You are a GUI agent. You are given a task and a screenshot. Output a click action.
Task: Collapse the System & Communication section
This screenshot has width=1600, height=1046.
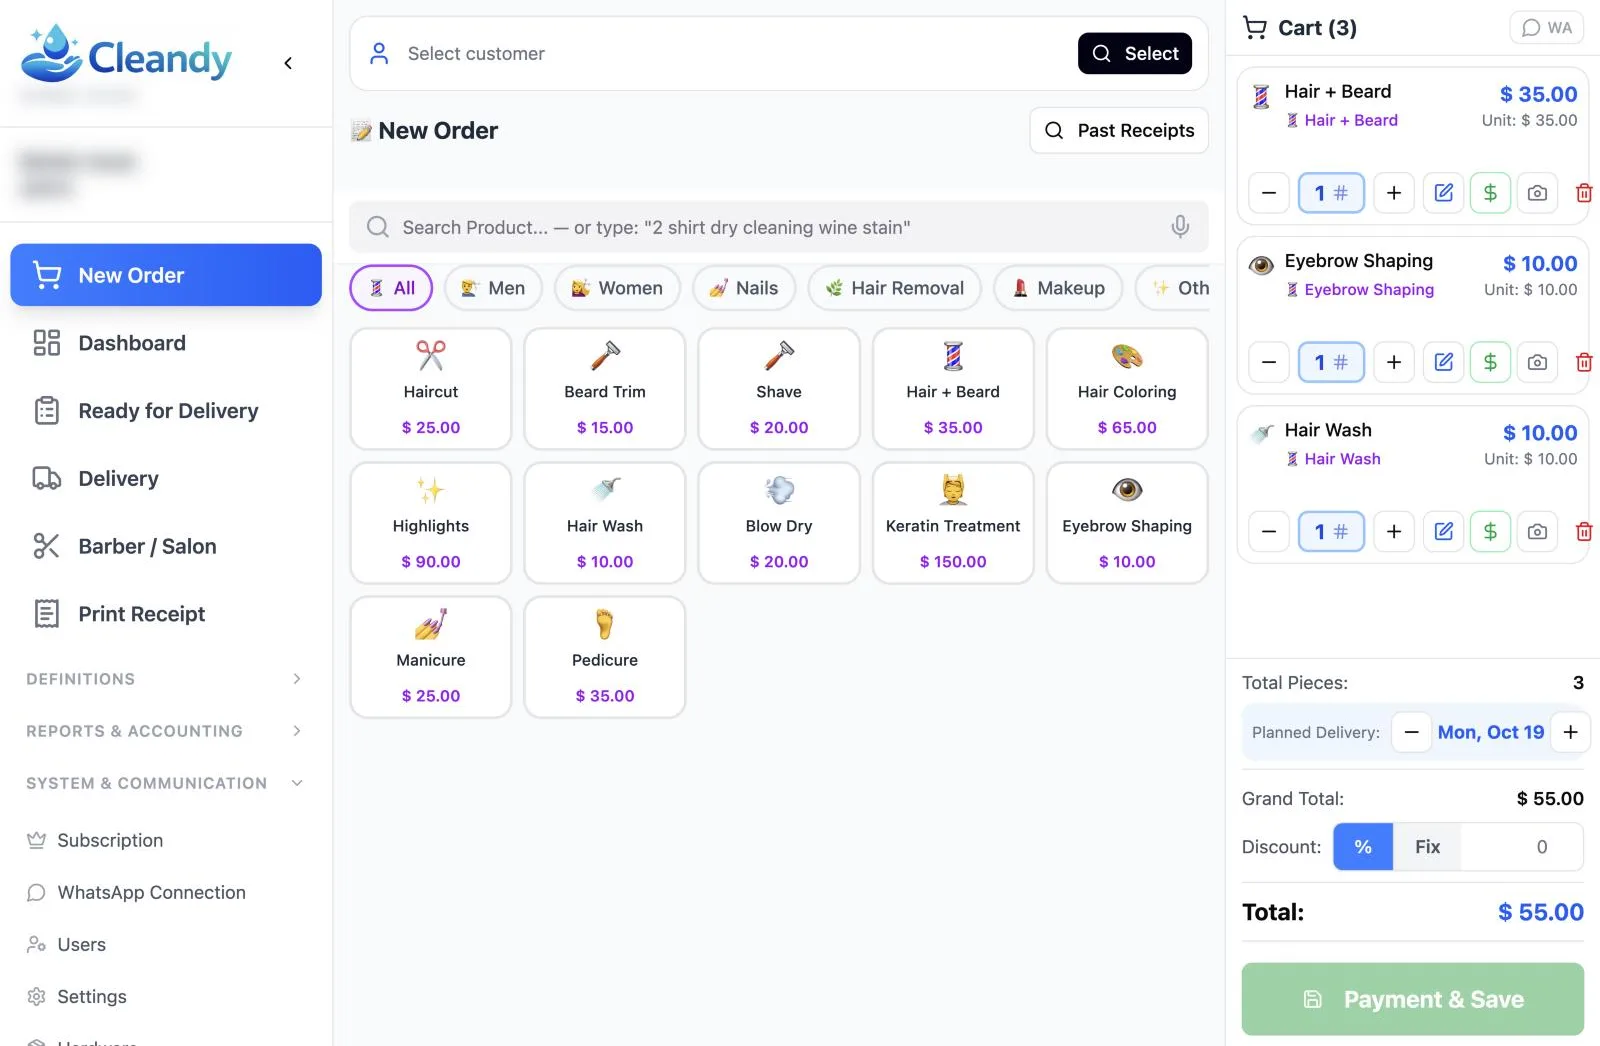point(165,783)
